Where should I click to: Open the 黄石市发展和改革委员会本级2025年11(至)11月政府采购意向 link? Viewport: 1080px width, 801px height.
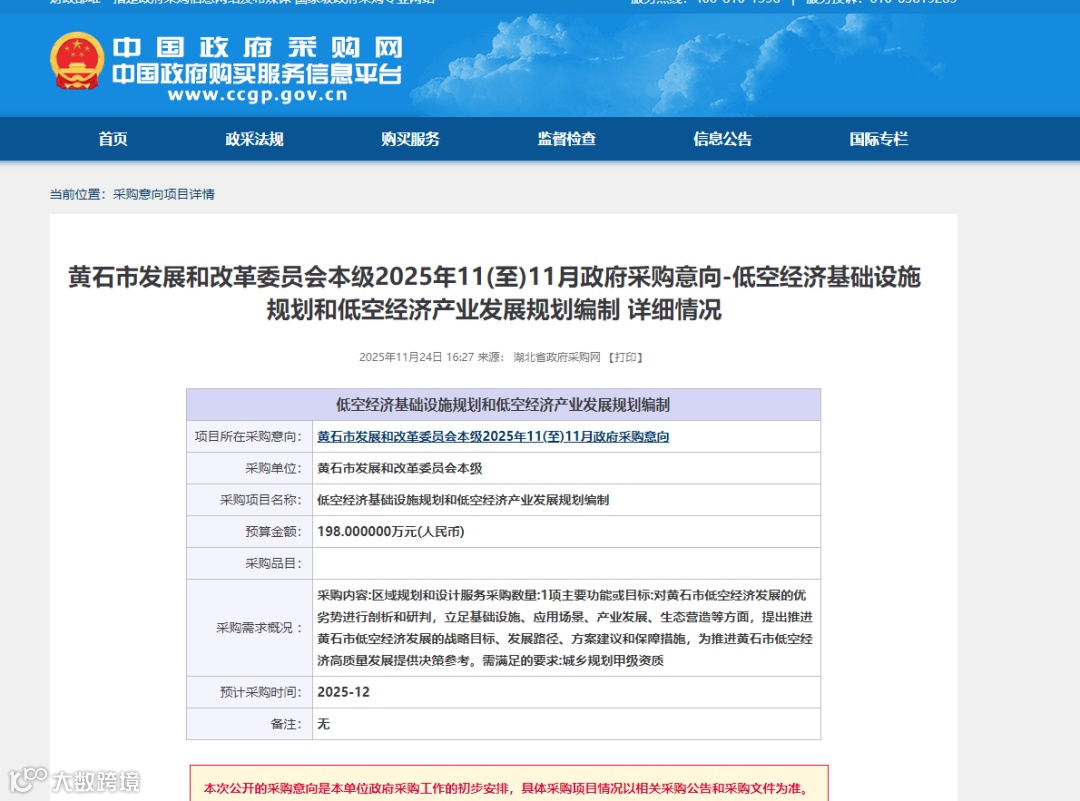[493, 437]
